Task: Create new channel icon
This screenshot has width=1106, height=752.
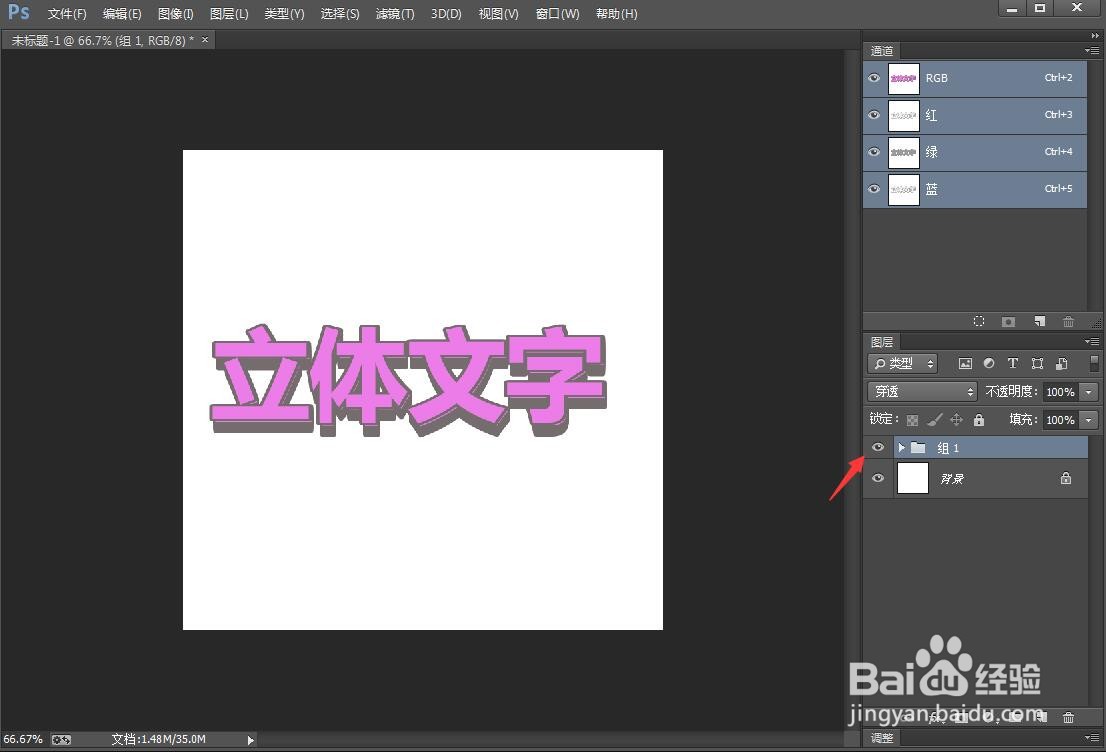Action: pyautogui.click(x=1040, y=322)
